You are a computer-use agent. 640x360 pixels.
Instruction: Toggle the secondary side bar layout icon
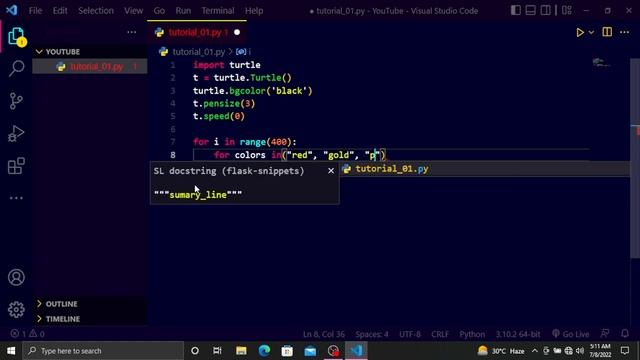[545, 10]
